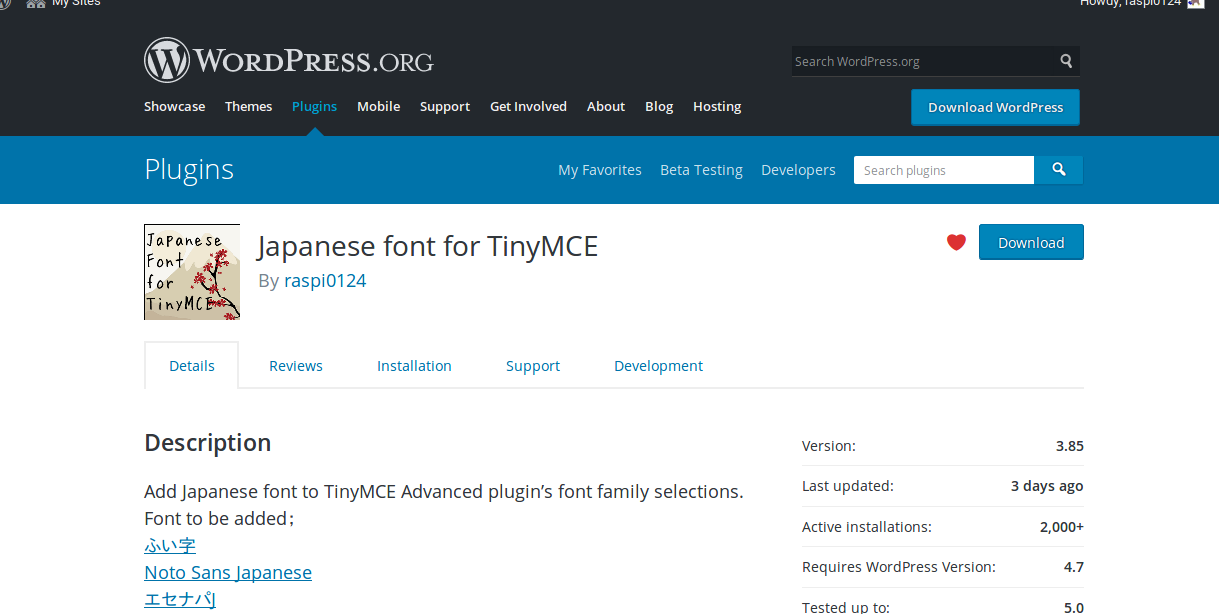
Task: Click the Japanese font for TinyMCE title
Action: pos(428,245)
